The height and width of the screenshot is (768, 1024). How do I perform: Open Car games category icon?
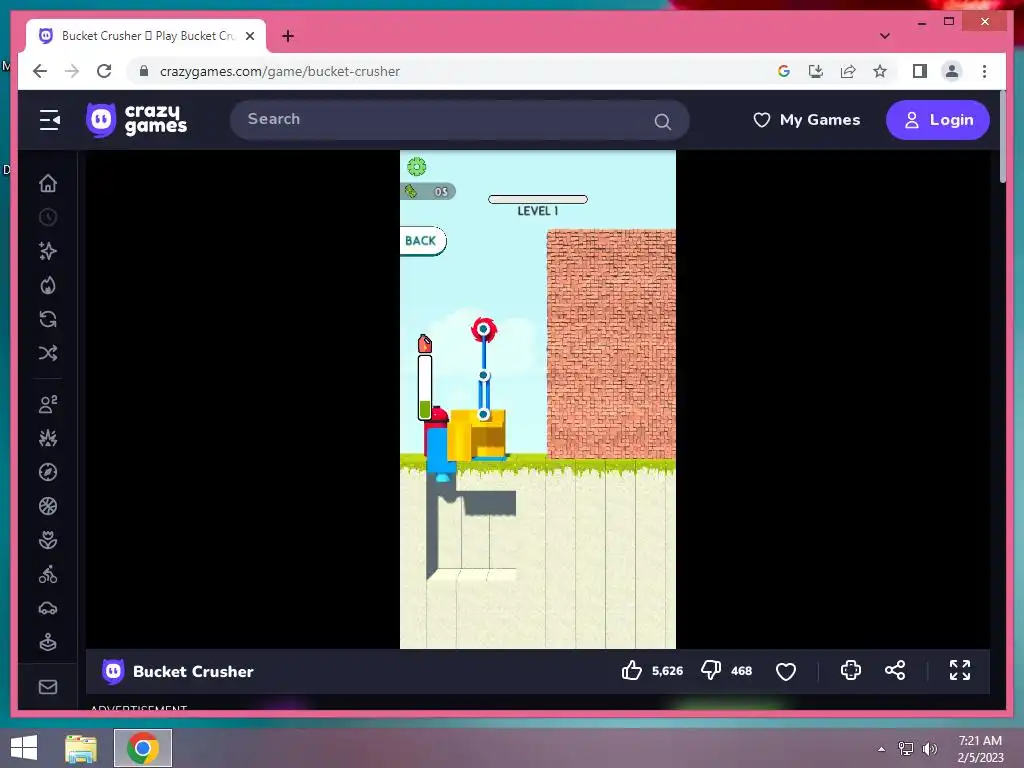point(48,609)
